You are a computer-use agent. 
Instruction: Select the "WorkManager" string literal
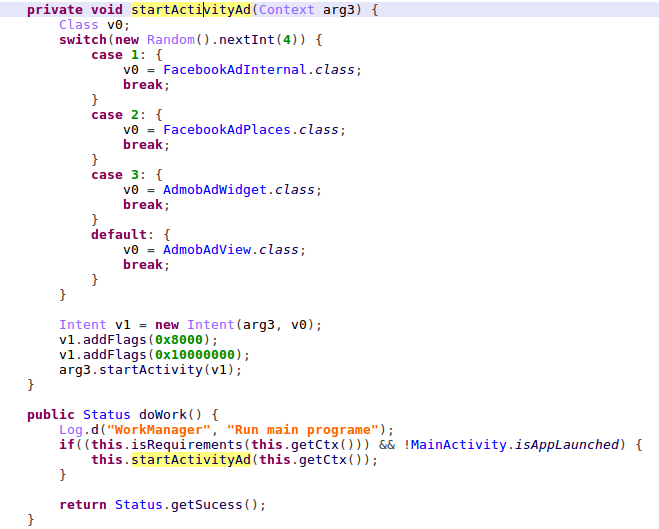coord(153,430)
